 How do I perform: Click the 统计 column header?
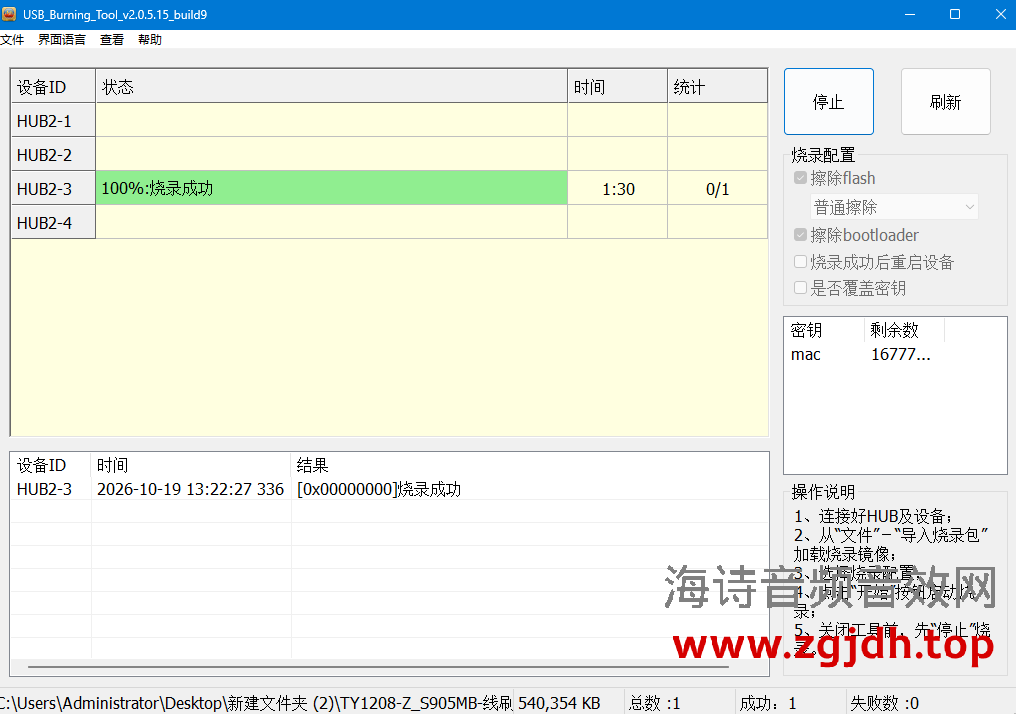(718, 86)
